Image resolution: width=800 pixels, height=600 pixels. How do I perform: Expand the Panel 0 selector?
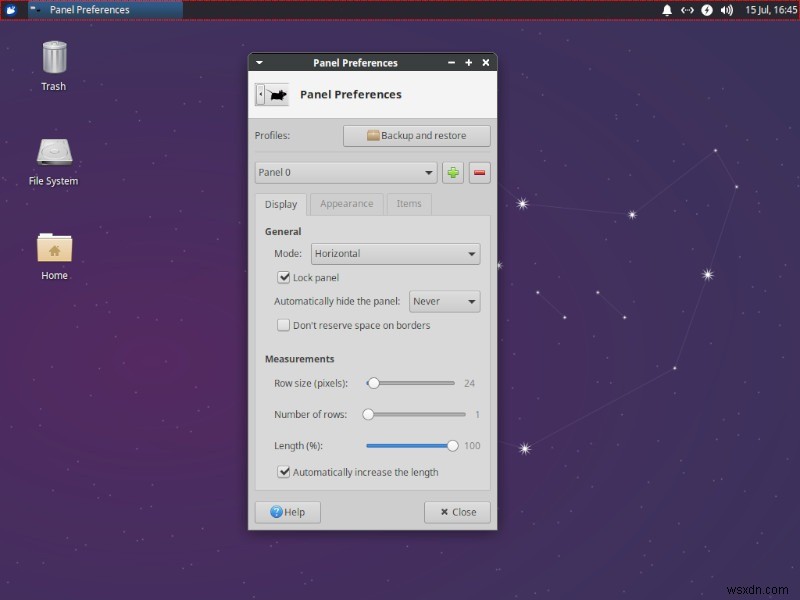pos(345,172)
